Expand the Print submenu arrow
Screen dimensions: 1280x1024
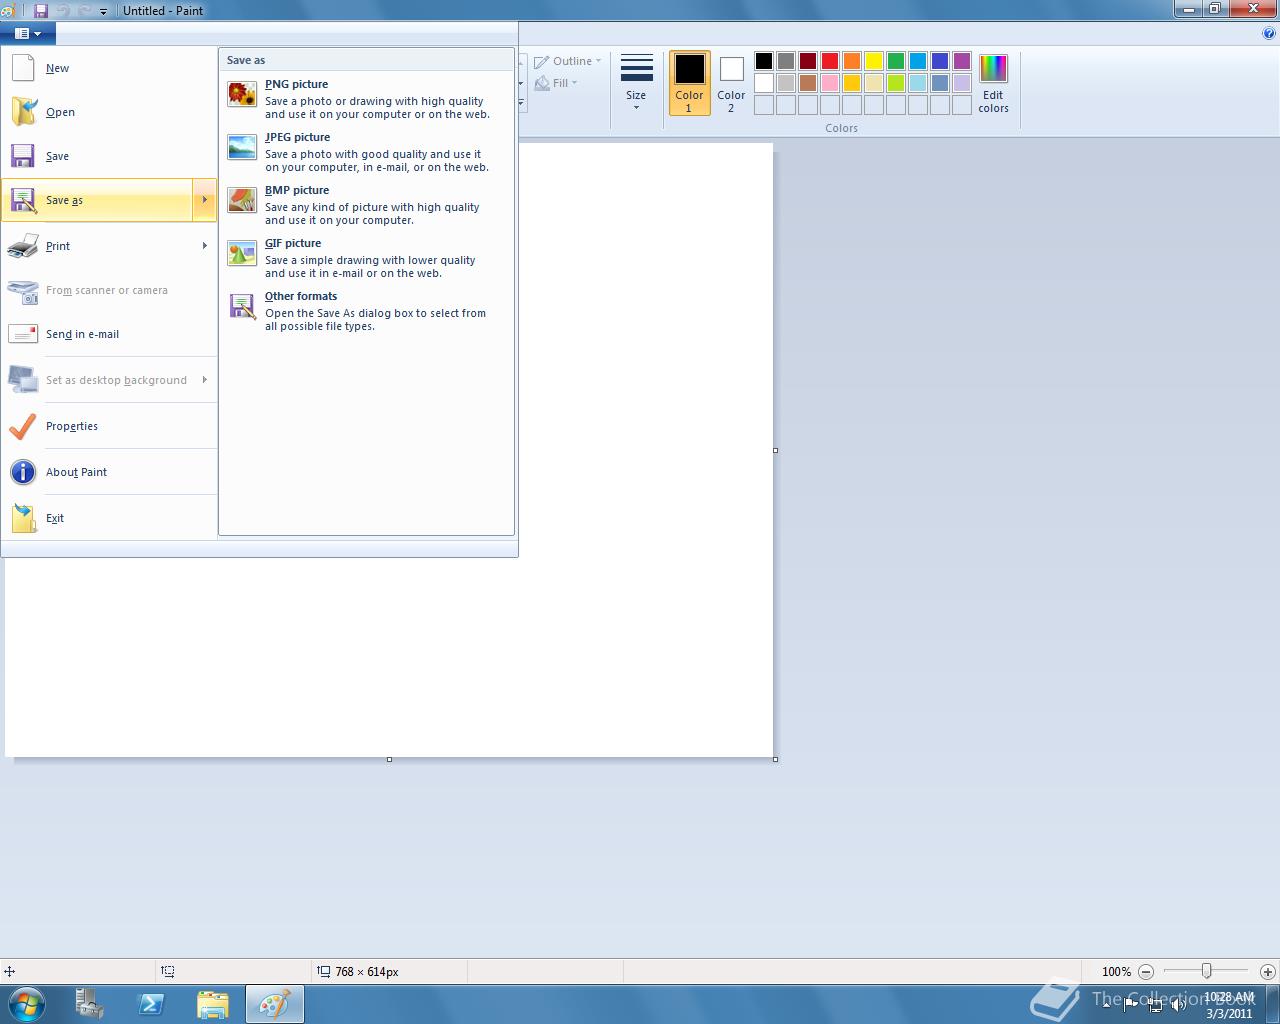(204, 246)
